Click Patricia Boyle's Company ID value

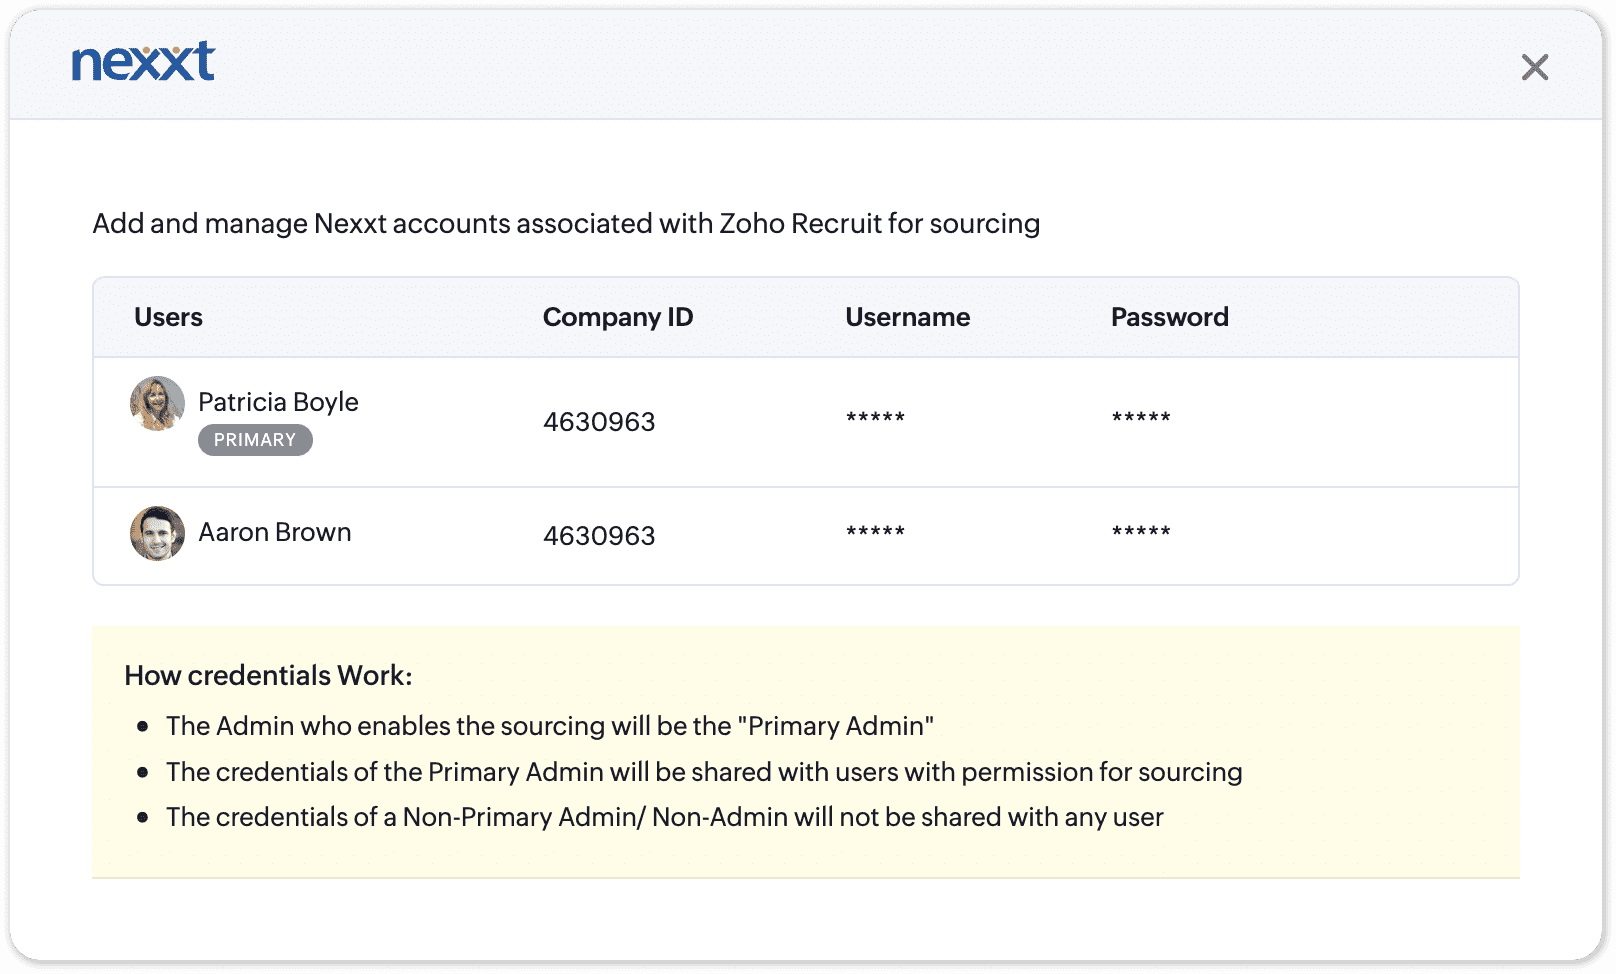[x=599, y=422]
